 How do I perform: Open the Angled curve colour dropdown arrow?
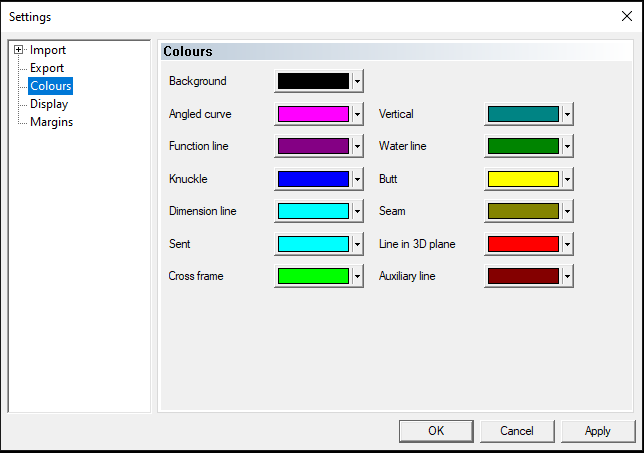[357, 114]
